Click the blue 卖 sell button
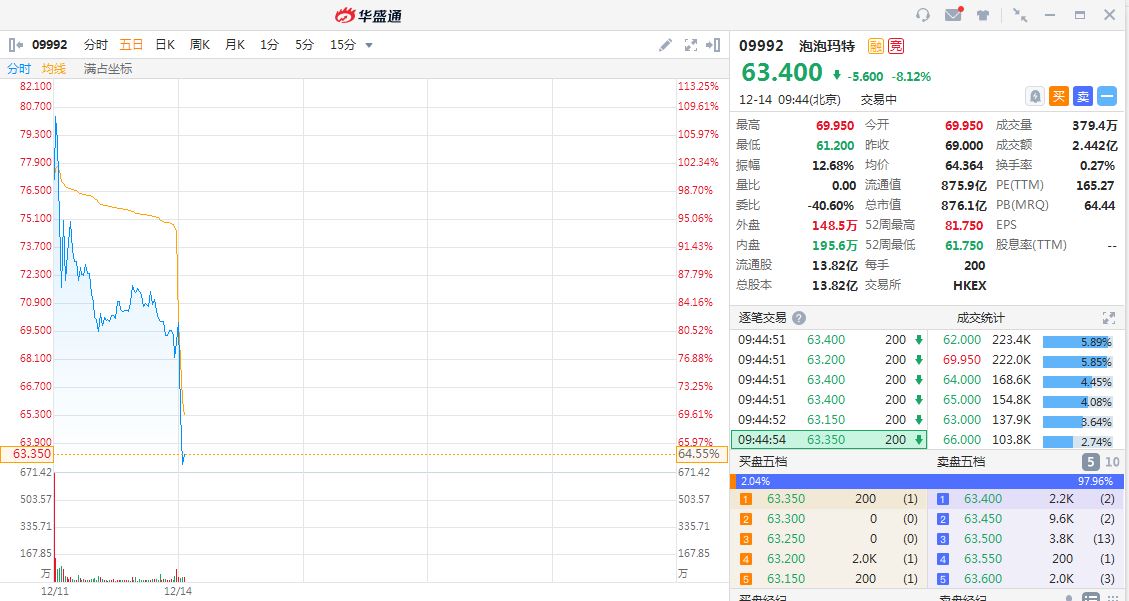1129x601 pixels. coord(1083,96)
